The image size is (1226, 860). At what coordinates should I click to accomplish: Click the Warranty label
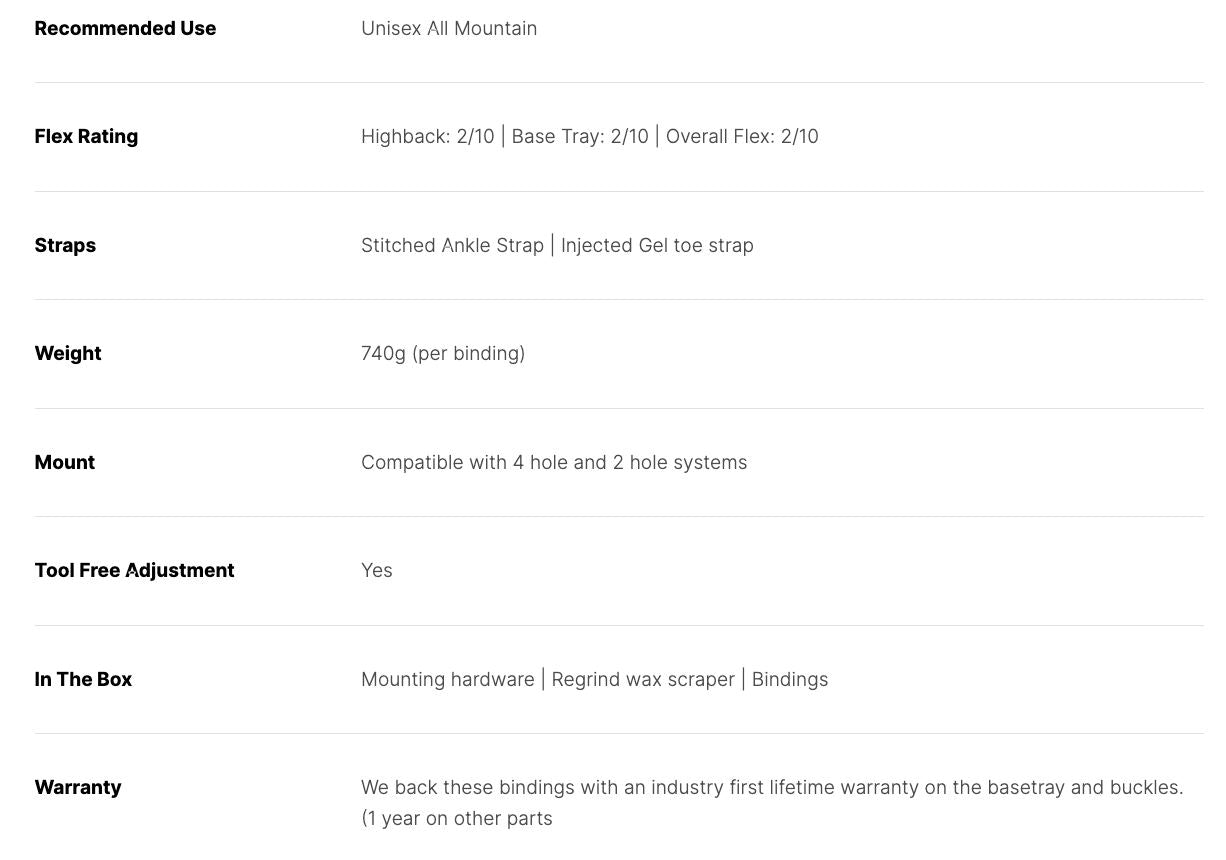pyautogui.click(x=78, y=787)
